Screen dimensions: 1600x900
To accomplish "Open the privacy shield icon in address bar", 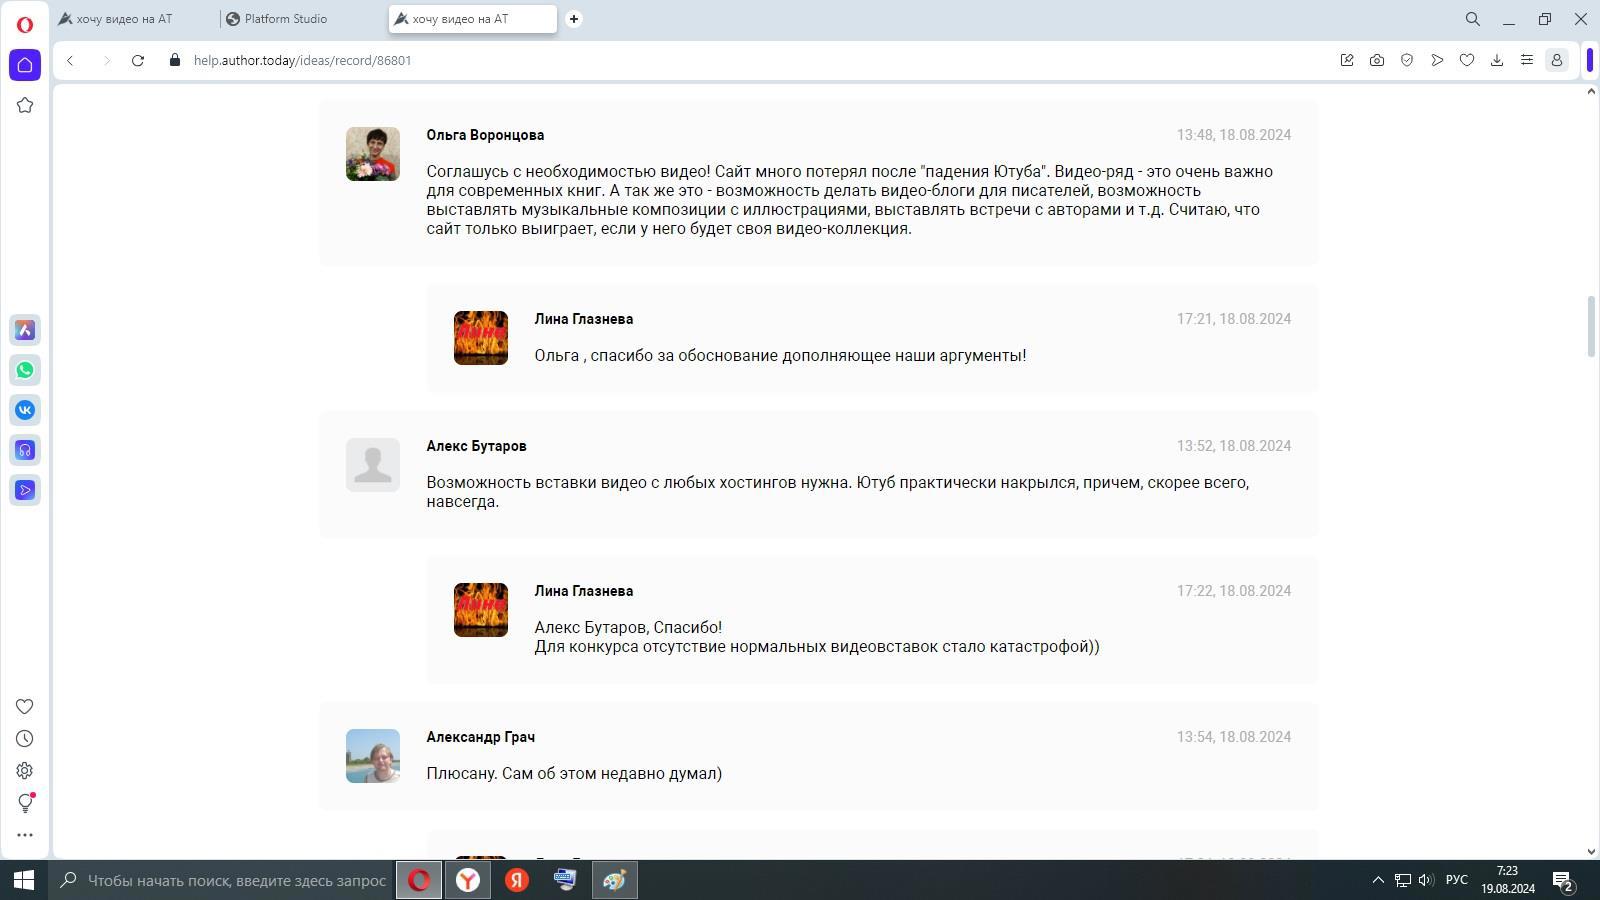I will [x=1407, y=60].
